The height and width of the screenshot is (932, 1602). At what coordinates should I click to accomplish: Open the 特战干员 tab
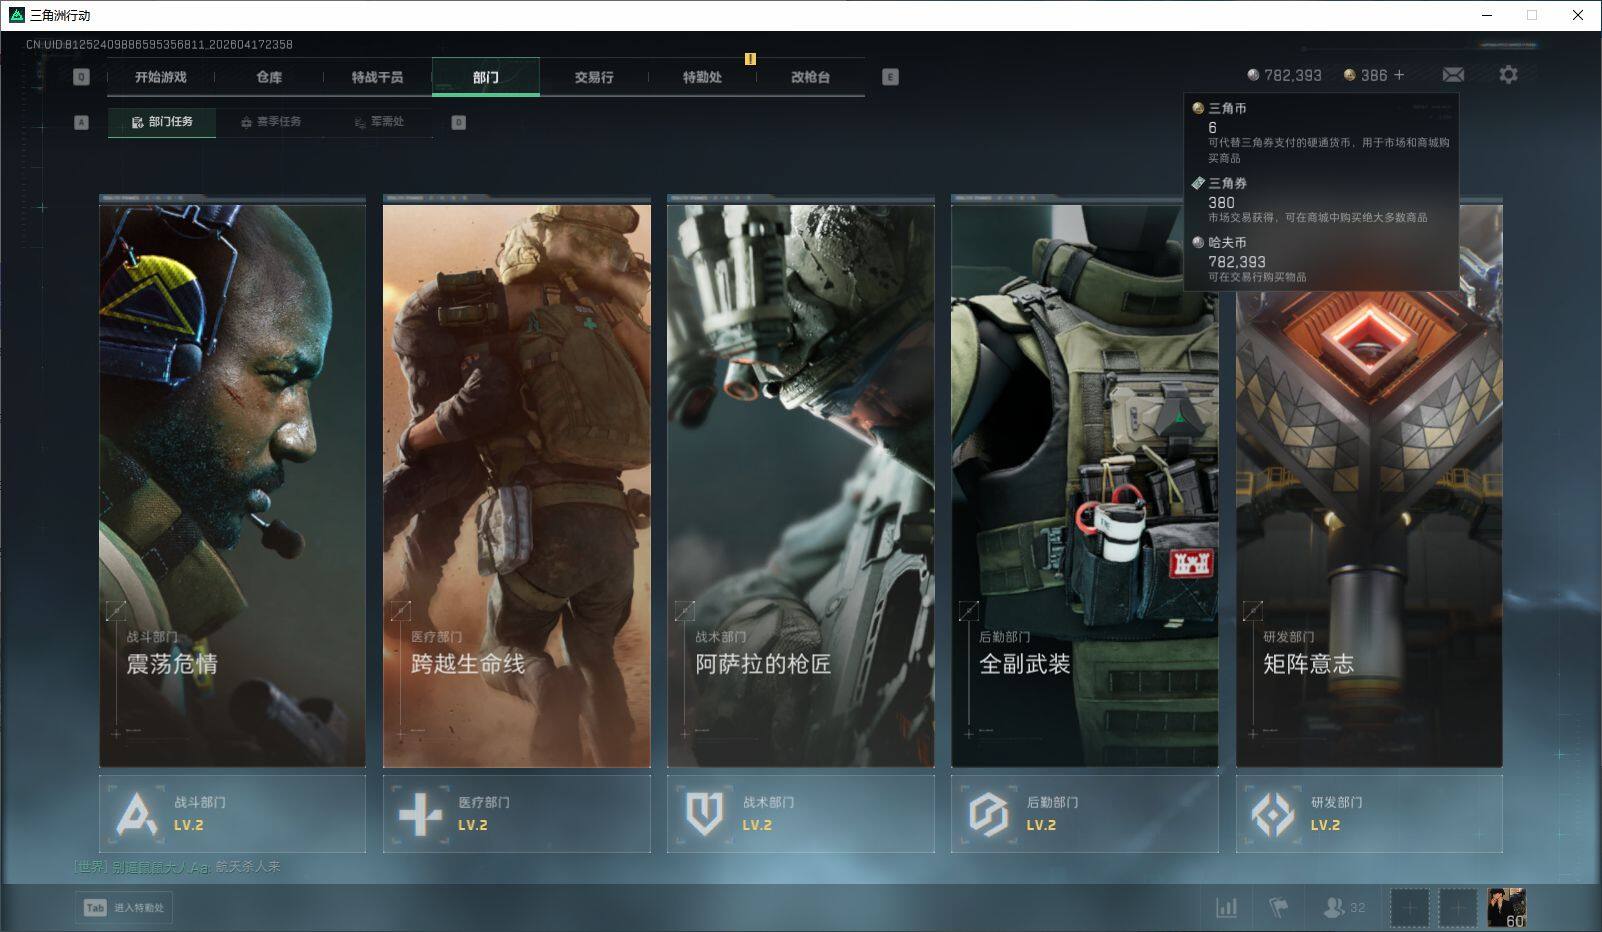(x=377, y=77)
